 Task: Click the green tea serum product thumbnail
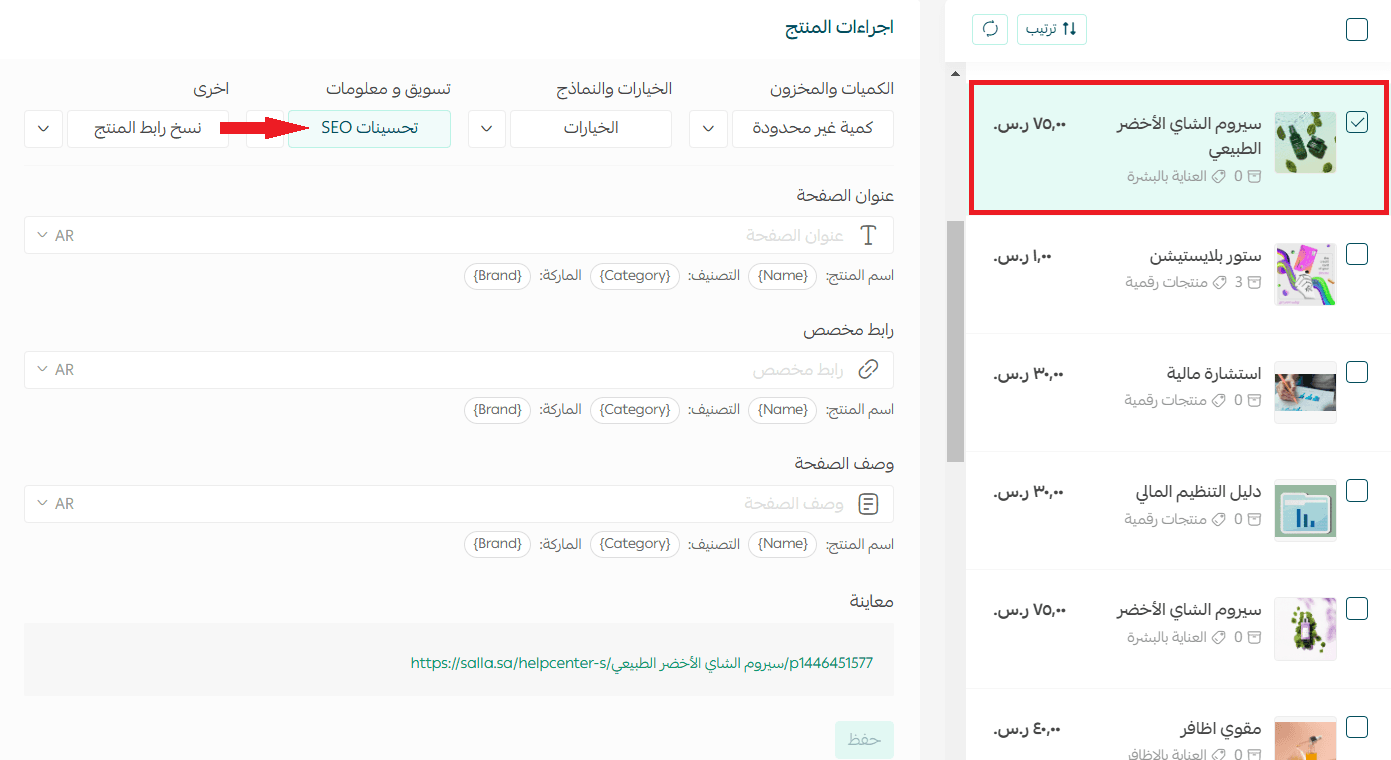1305,143
